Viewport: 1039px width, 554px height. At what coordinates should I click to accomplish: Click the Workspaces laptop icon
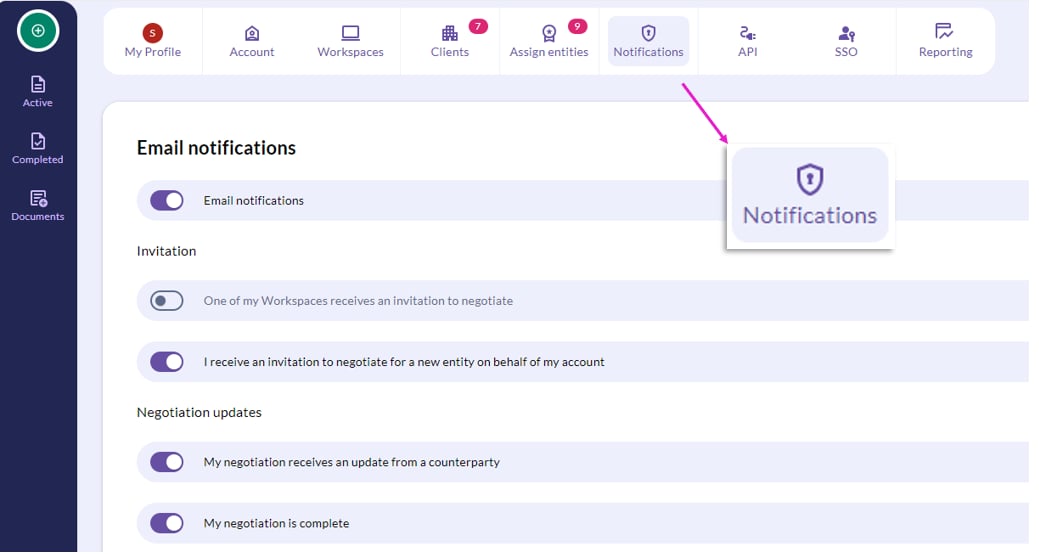[351, 33]
